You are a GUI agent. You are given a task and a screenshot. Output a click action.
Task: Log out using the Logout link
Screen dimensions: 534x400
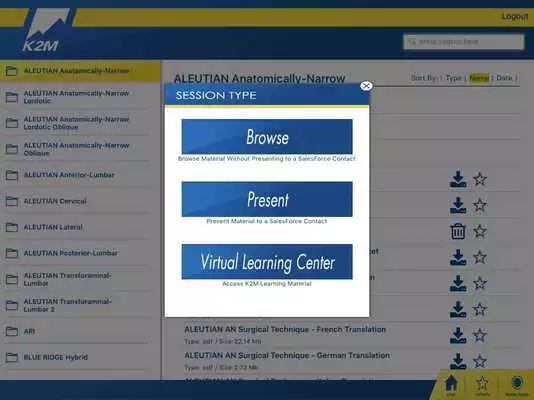pos(515,16)
